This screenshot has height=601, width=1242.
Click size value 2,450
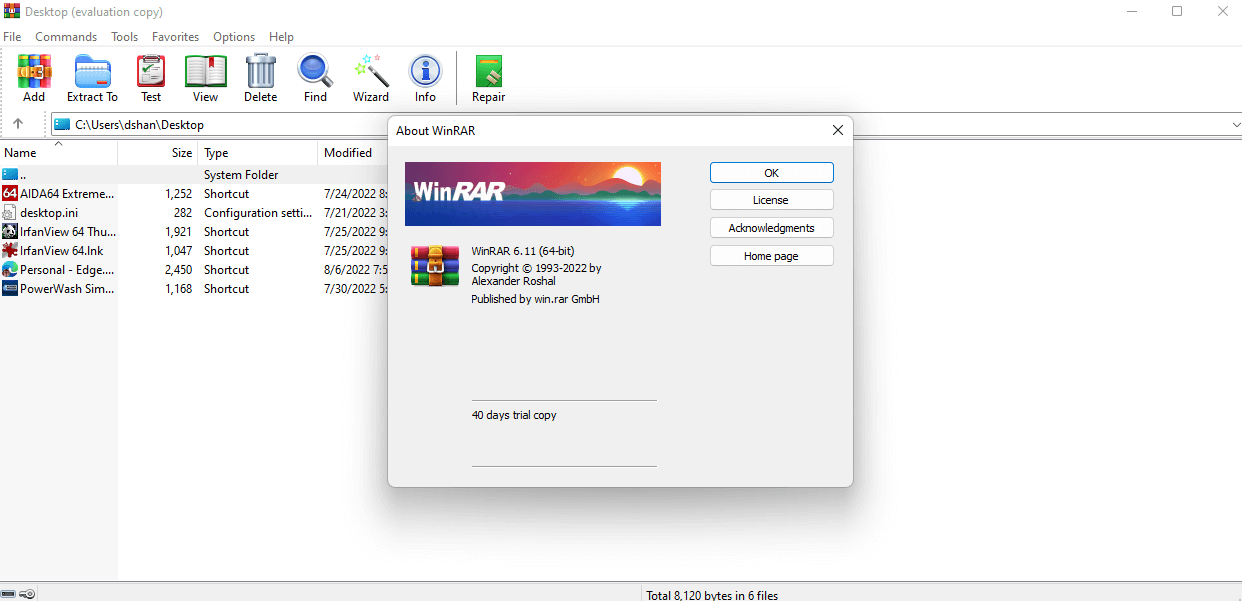pyautogui.click(x=178, y=270)
